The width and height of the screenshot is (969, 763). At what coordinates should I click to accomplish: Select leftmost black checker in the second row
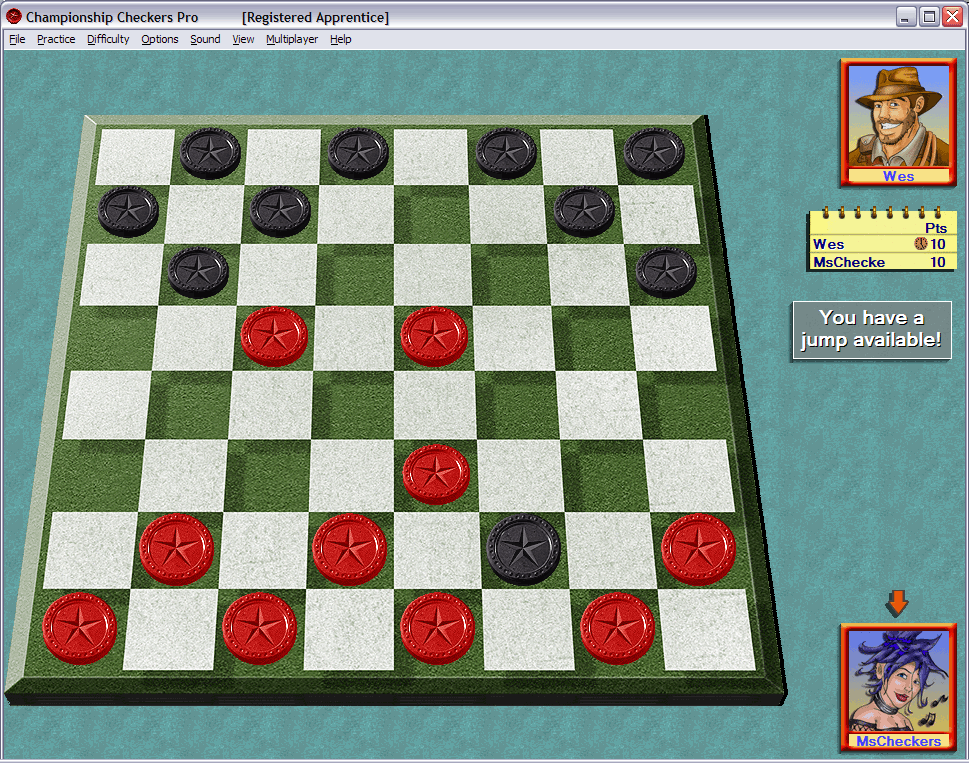point(129,211)
